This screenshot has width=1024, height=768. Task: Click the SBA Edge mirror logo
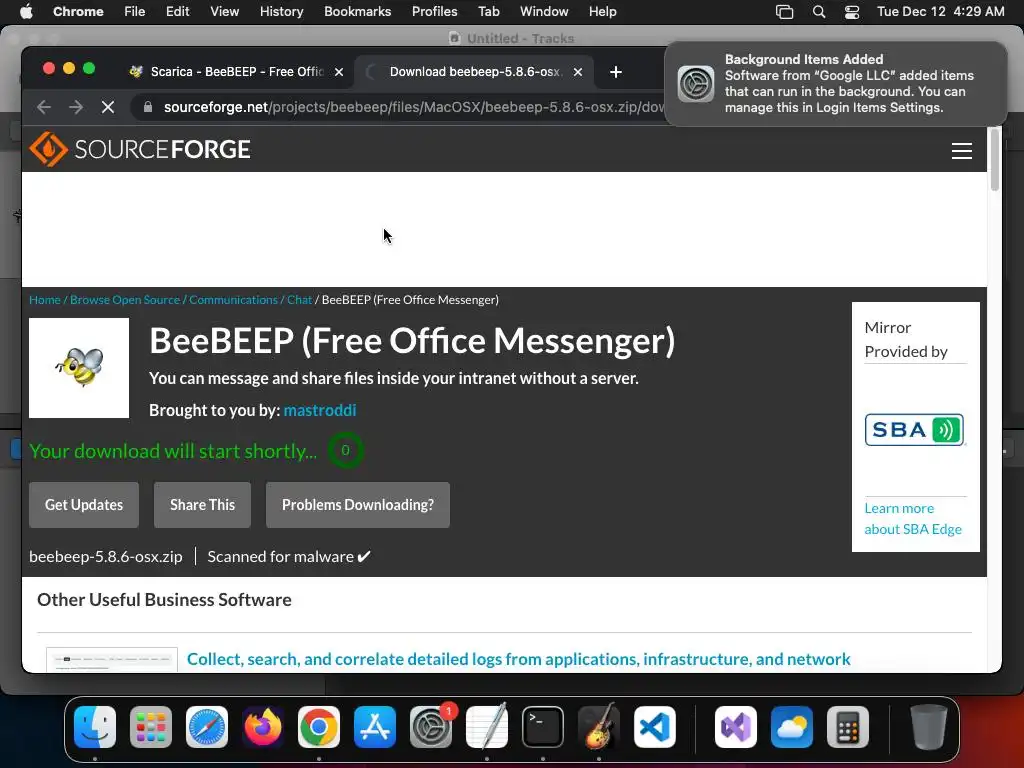[x=914, y=430]
